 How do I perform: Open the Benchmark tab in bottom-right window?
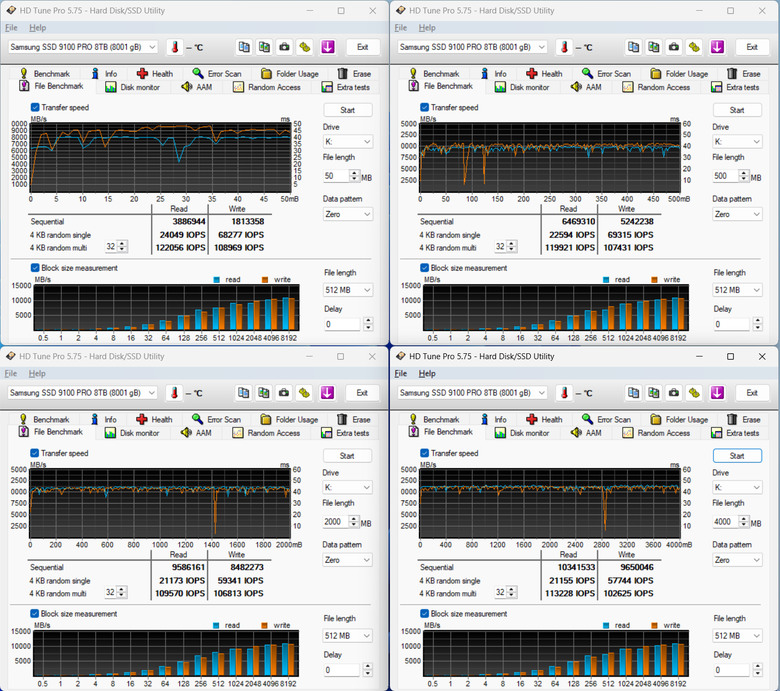(x=434, y=419)
